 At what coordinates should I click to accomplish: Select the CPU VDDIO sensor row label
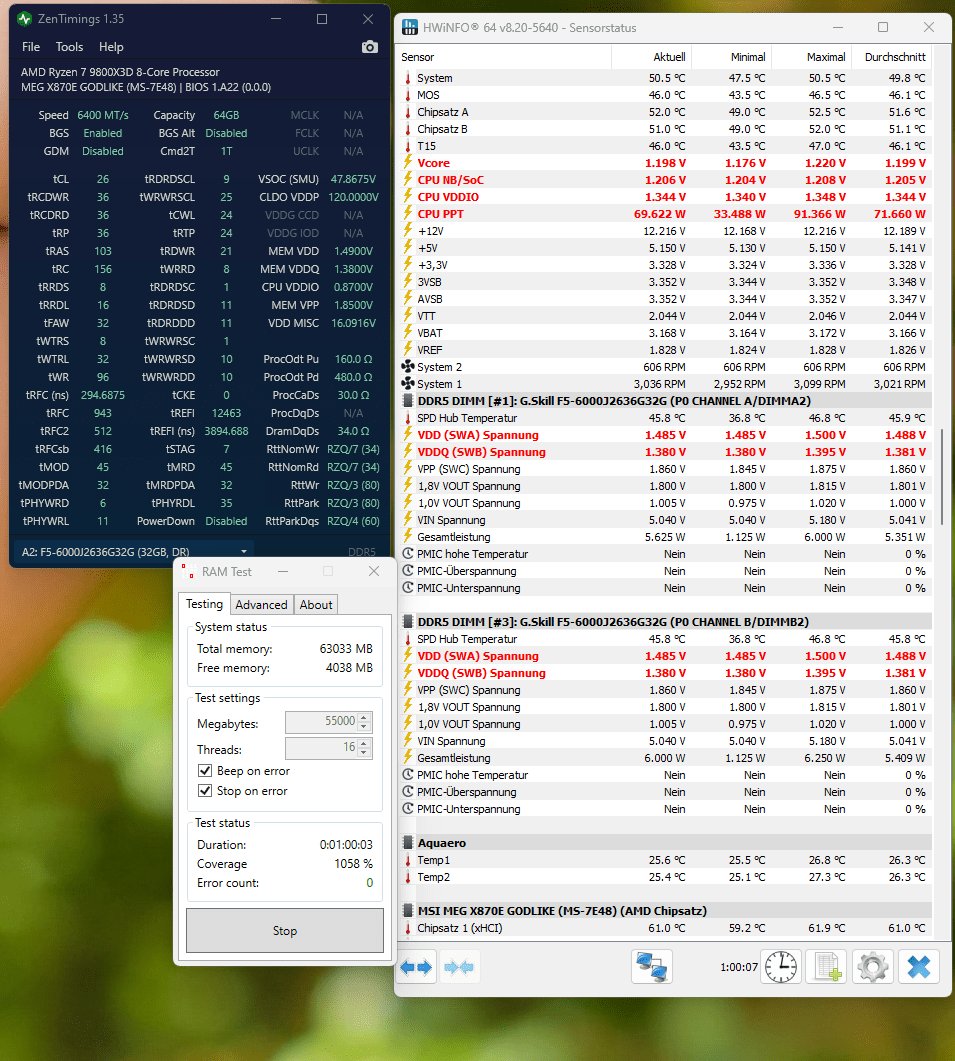click(448, 196)
